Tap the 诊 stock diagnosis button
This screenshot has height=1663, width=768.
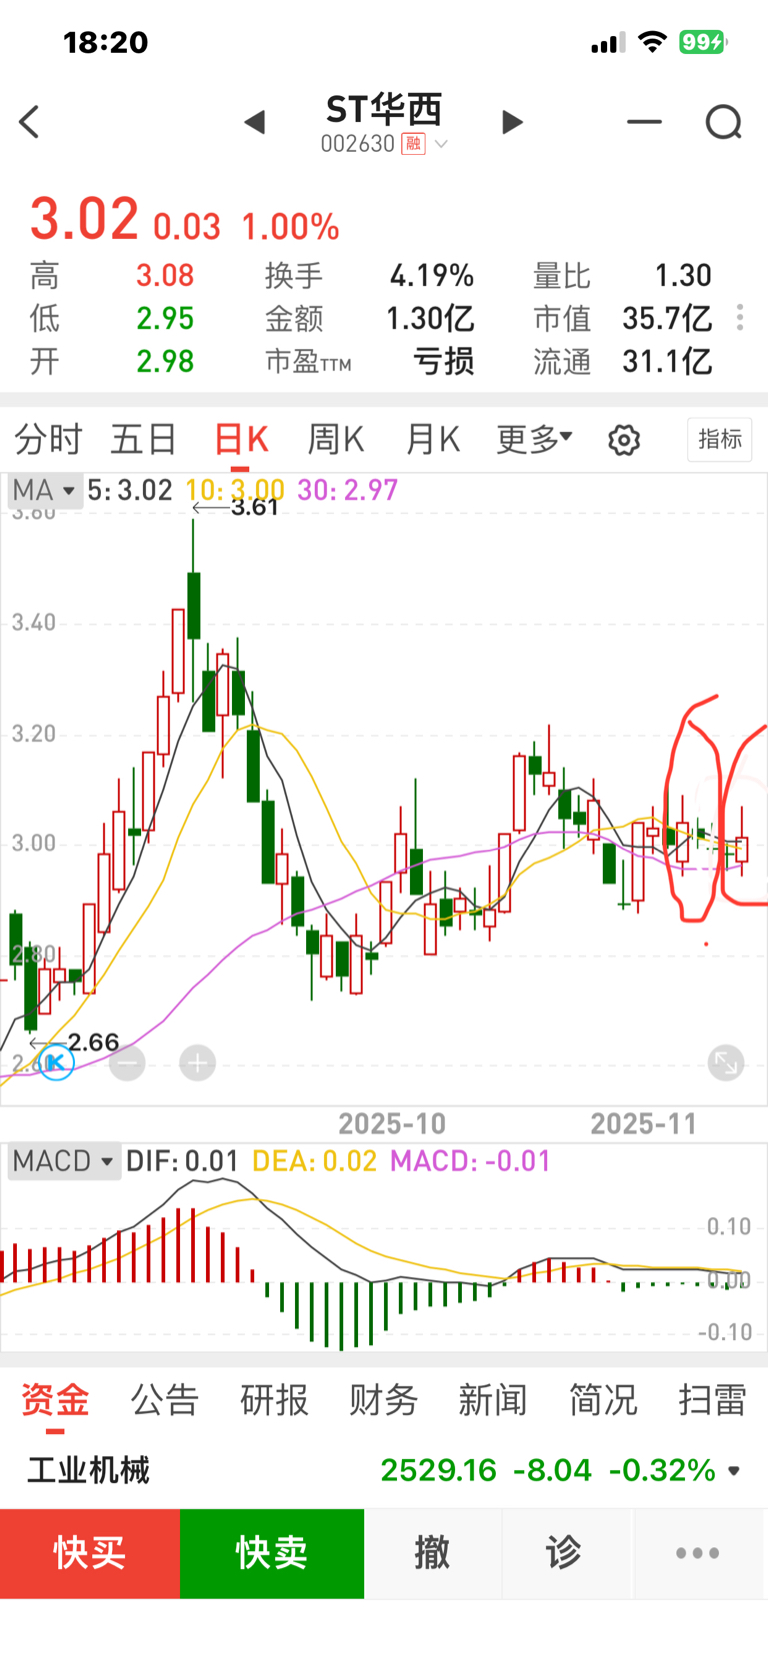[x=563, y=1553]
